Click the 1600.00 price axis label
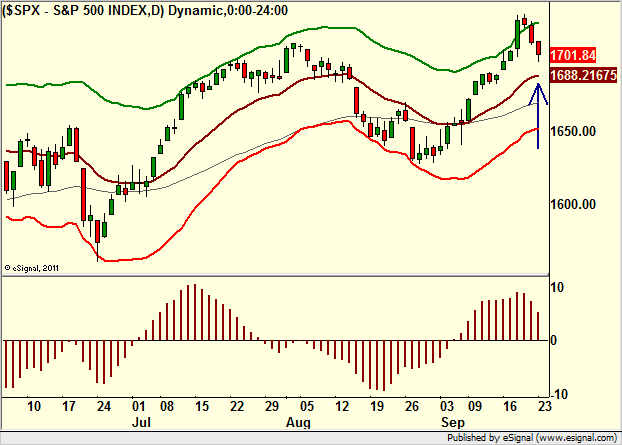Viewport: 622px width, 445px height. (573, 204)
